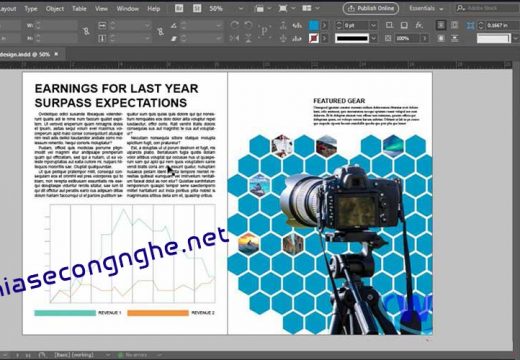
Task: Open the Window menu
Action: tap(128, 9)
